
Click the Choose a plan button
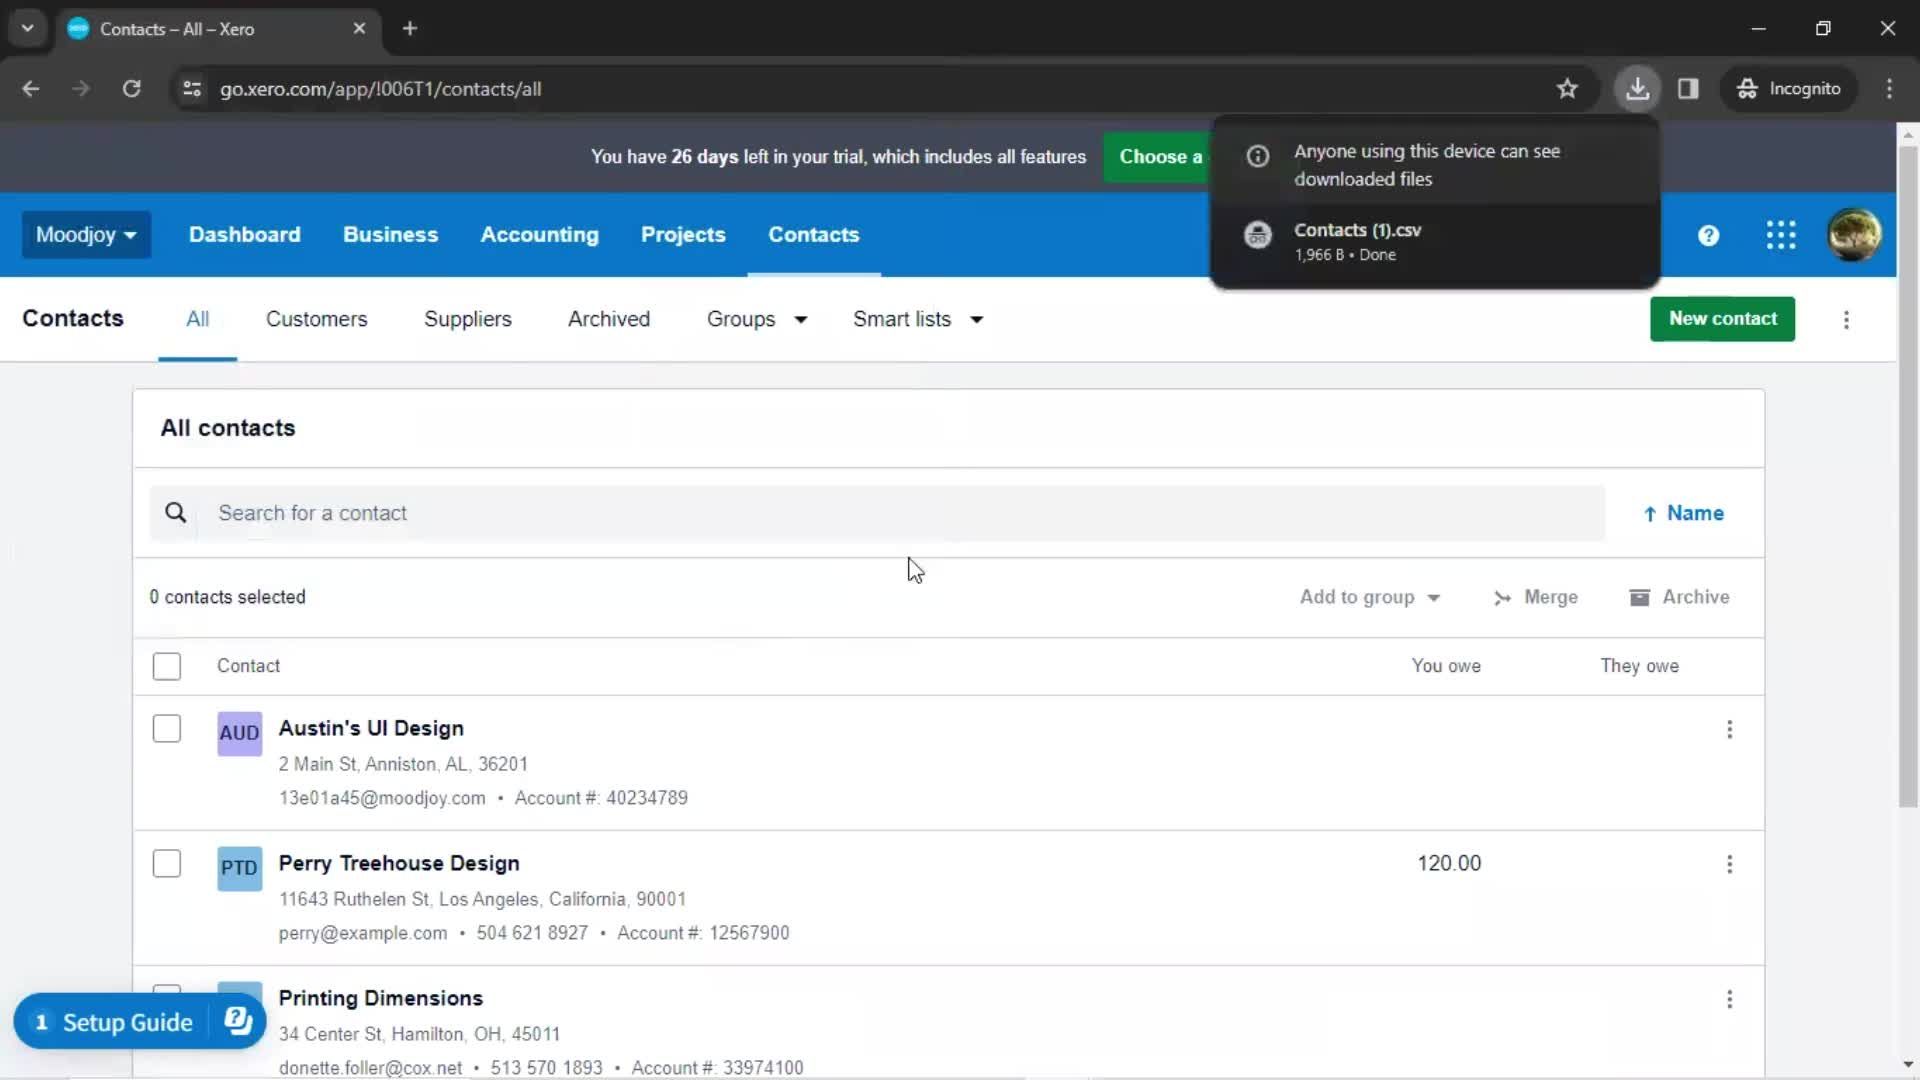coord(1158,157)
